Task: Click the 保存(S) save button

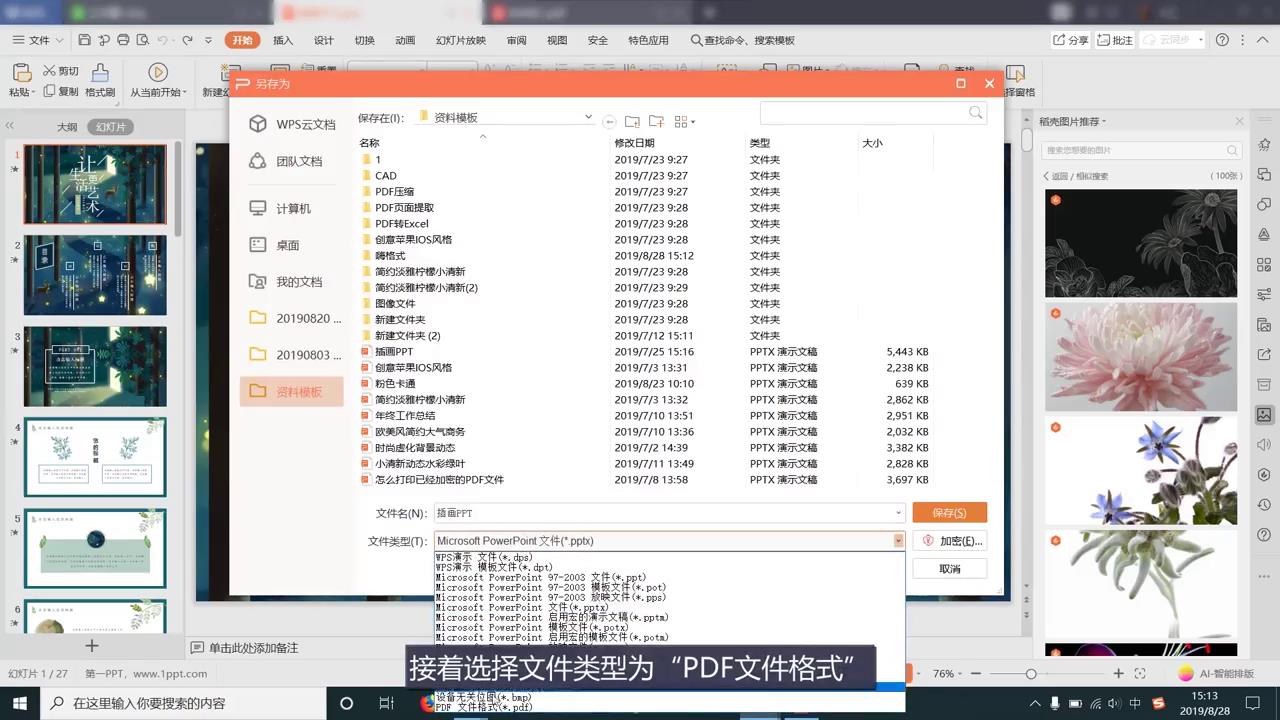Action: [x=949, y=512]
